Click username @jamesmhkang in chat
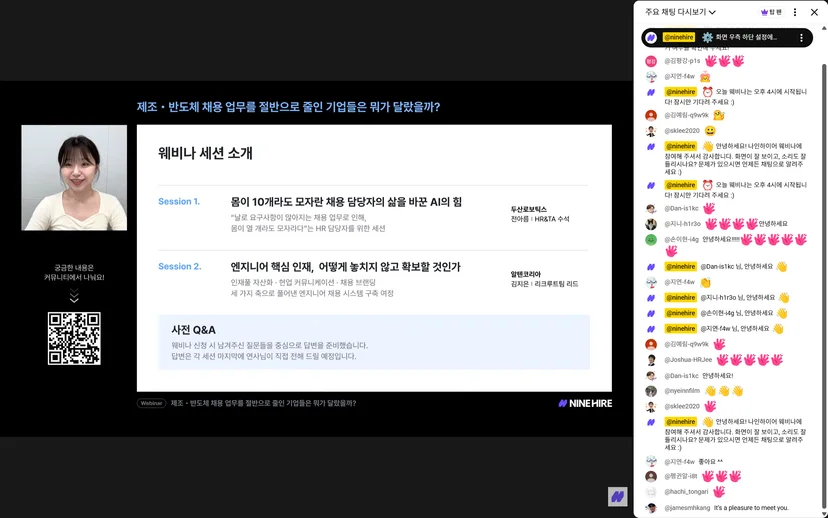This screenshot has width=828, height=518. 687,508
